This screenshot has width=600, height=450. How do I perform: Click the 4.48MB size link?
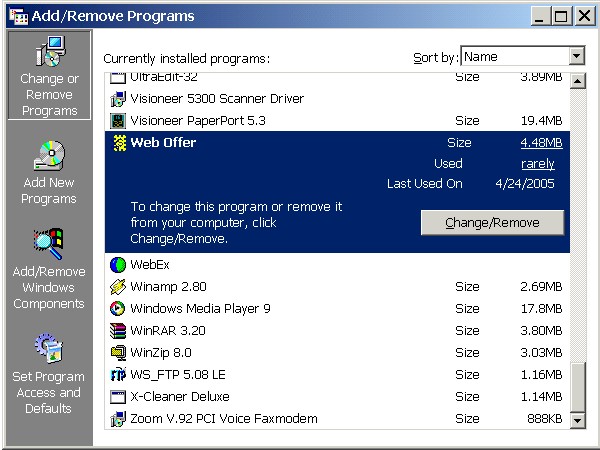click(x=541, y=143)
